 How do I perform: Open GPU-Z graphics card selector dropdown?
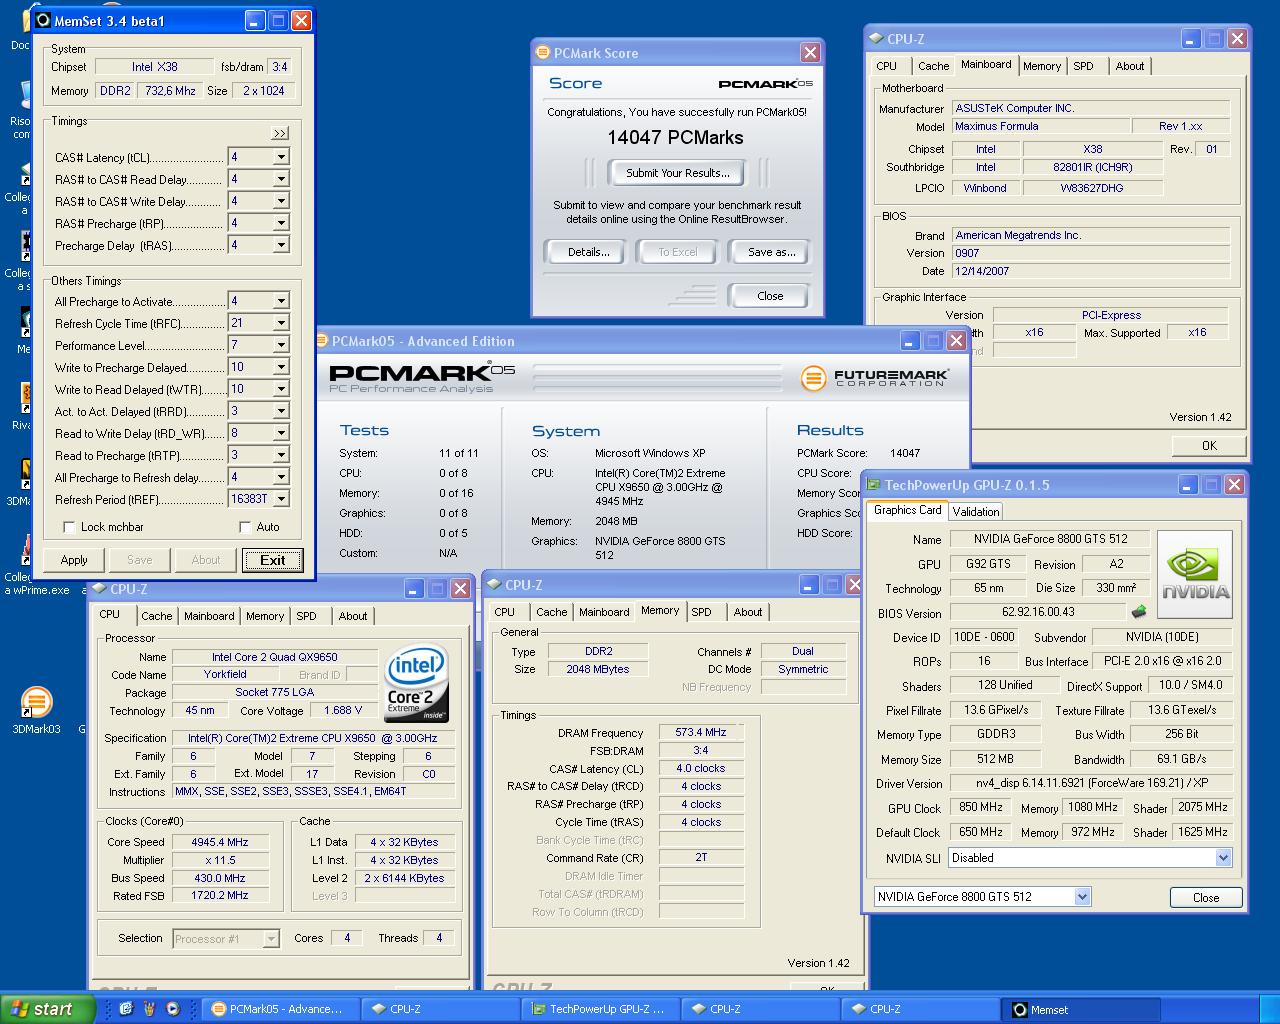(1082, 897)
